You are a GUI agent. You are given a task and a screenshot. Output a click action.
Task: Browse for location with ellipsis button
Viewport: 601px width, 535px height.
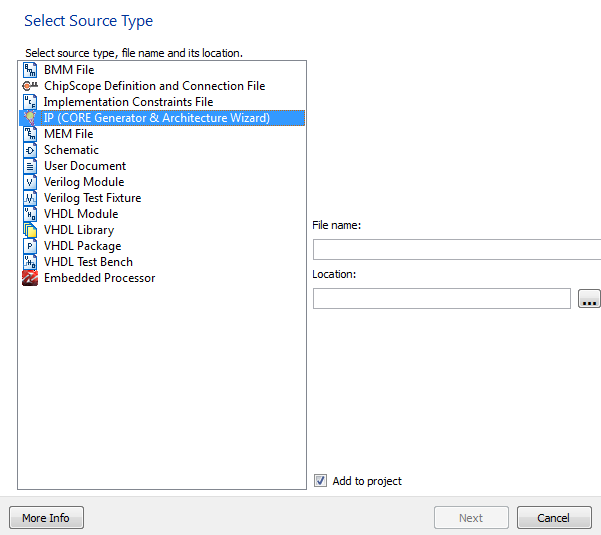click(x=589, y=298)
